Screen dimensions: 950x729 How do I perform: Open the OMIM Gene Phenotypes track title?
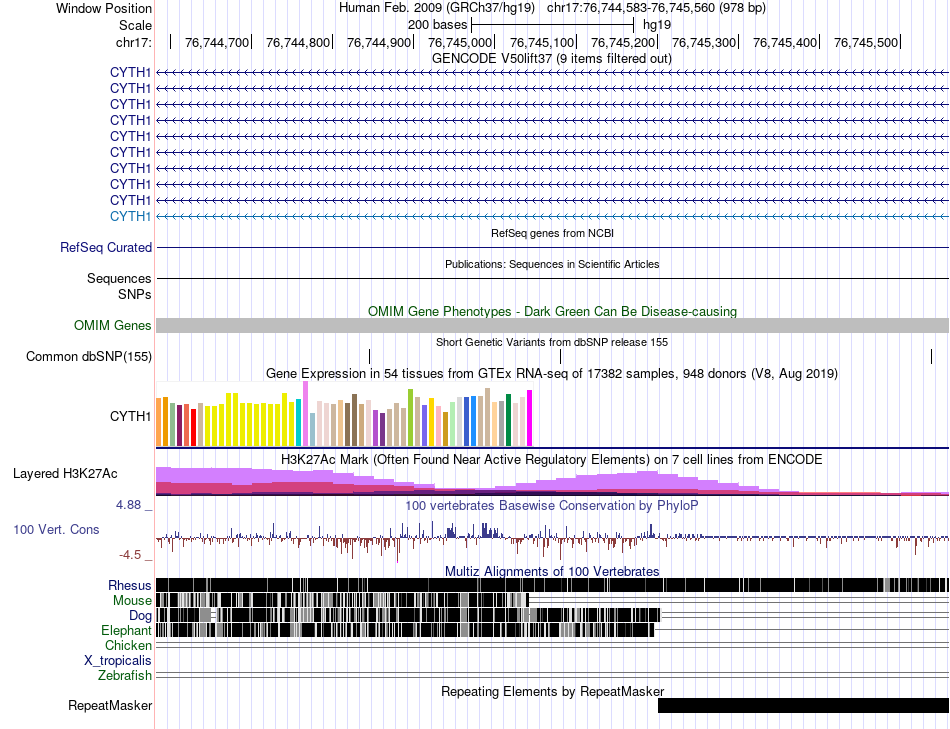[x=552, y=311]
